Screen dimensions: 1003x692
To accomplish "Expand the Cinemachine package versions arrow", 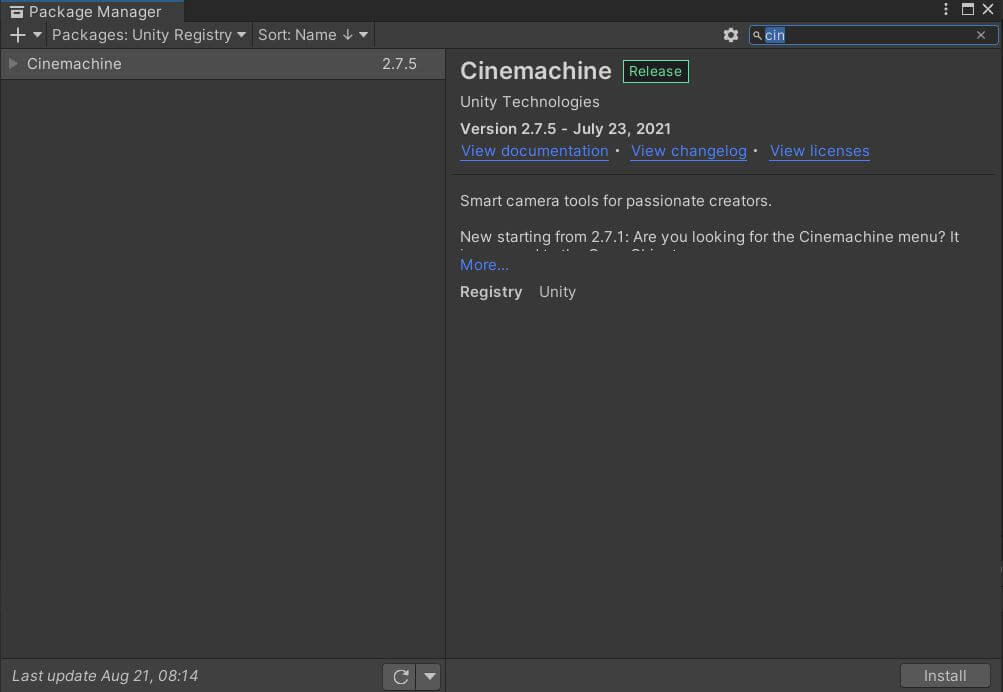I will pyautogui.click(x=13, y=63).
